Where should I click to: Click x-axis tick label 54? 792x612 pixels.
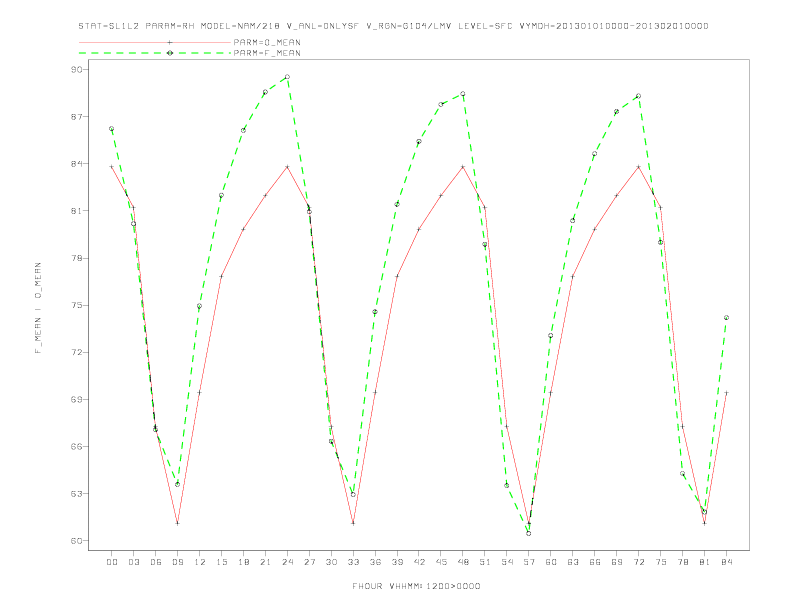[x=507, y=562]
